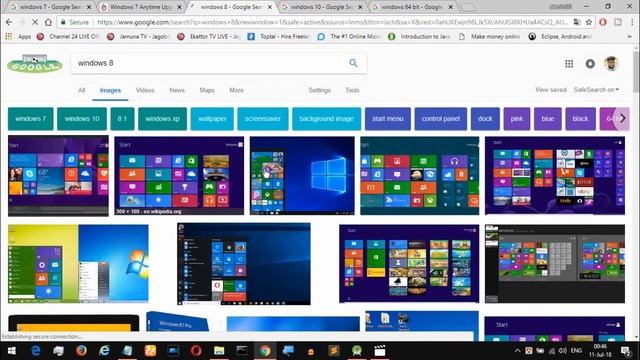
Task: Filter by screensaver chip
Action: pyautogui.click(x=263, y=119)
